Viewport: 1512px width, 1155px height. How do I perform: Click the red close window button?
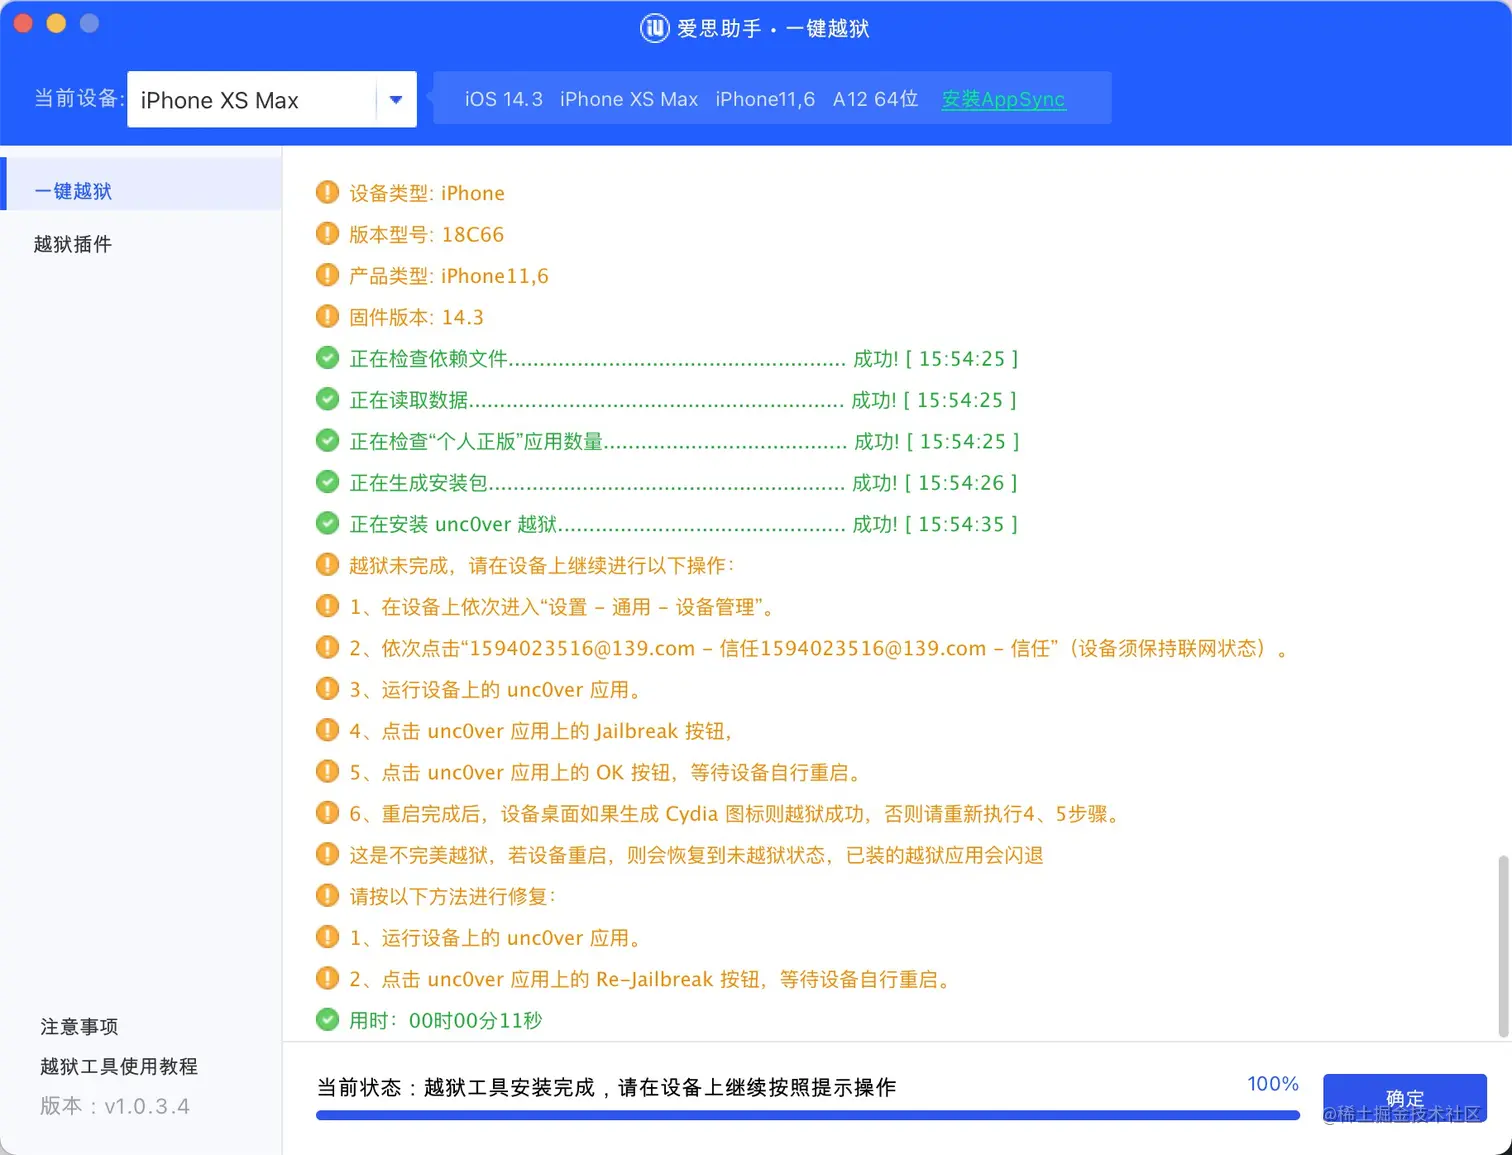point(23,23)
